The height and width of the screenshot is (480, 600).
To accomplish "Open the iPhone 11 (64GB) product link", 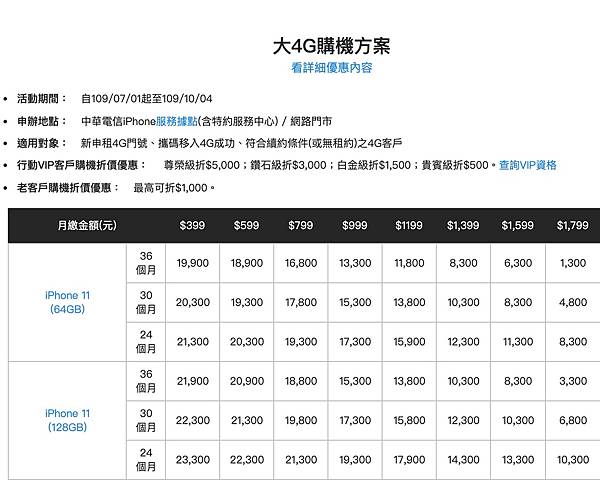I will click(67, 302).
